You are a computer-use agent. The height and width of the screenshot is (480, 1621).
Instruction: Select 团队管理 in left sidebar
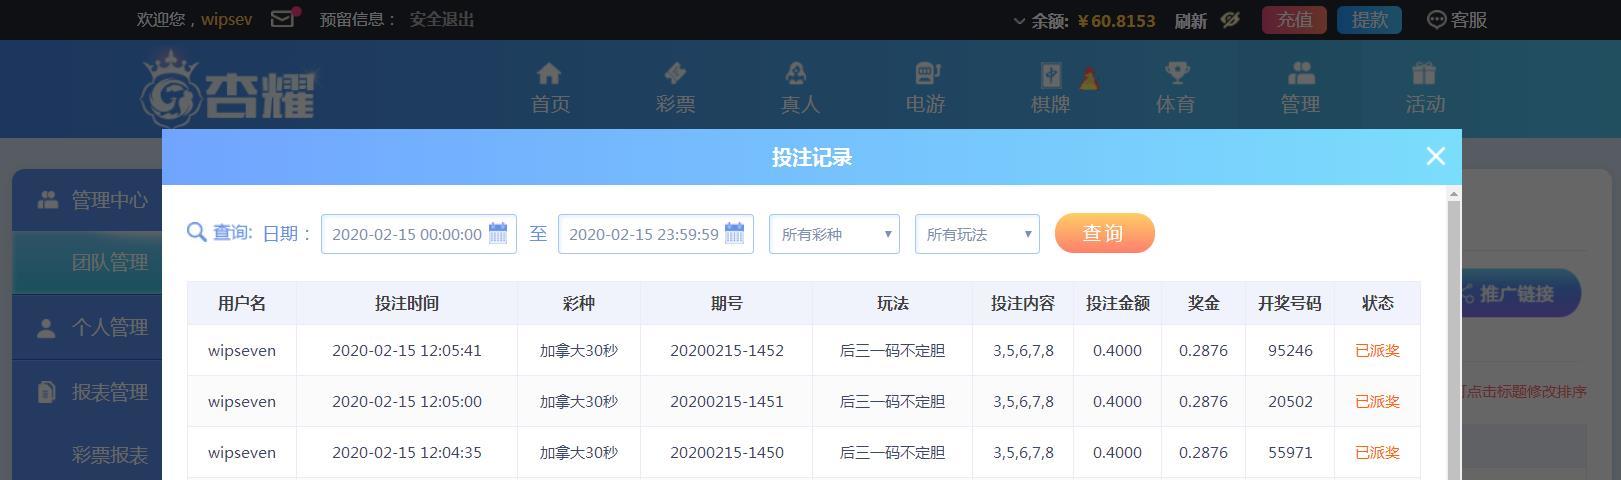click(x=87, y=262)
